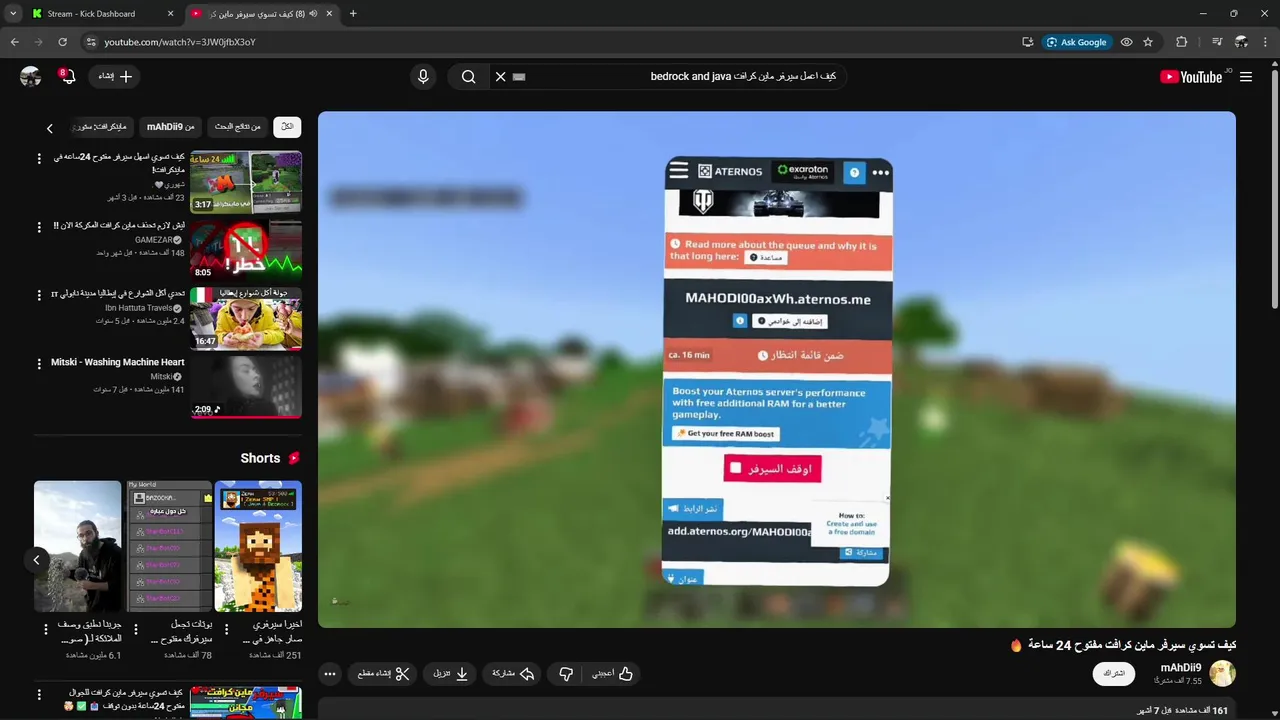Open the mAhDii9 channel name link
Viewport: 1280px width, 720px height.
click(1180, 667)
